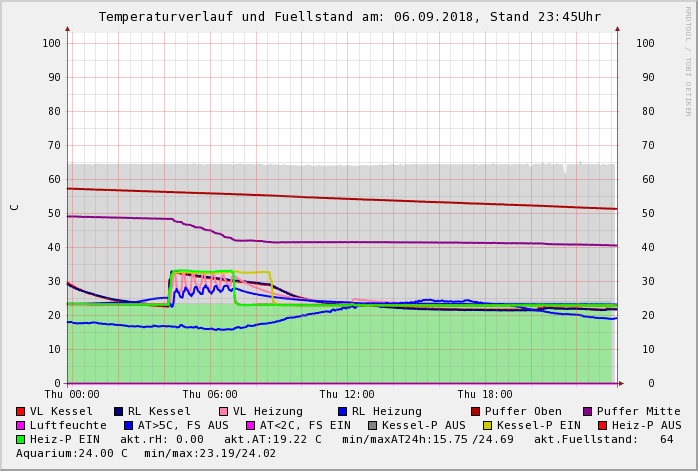Click the AT<2C, FS EIN legend swatch
This screenshot has width=698, height=471.
251,426
